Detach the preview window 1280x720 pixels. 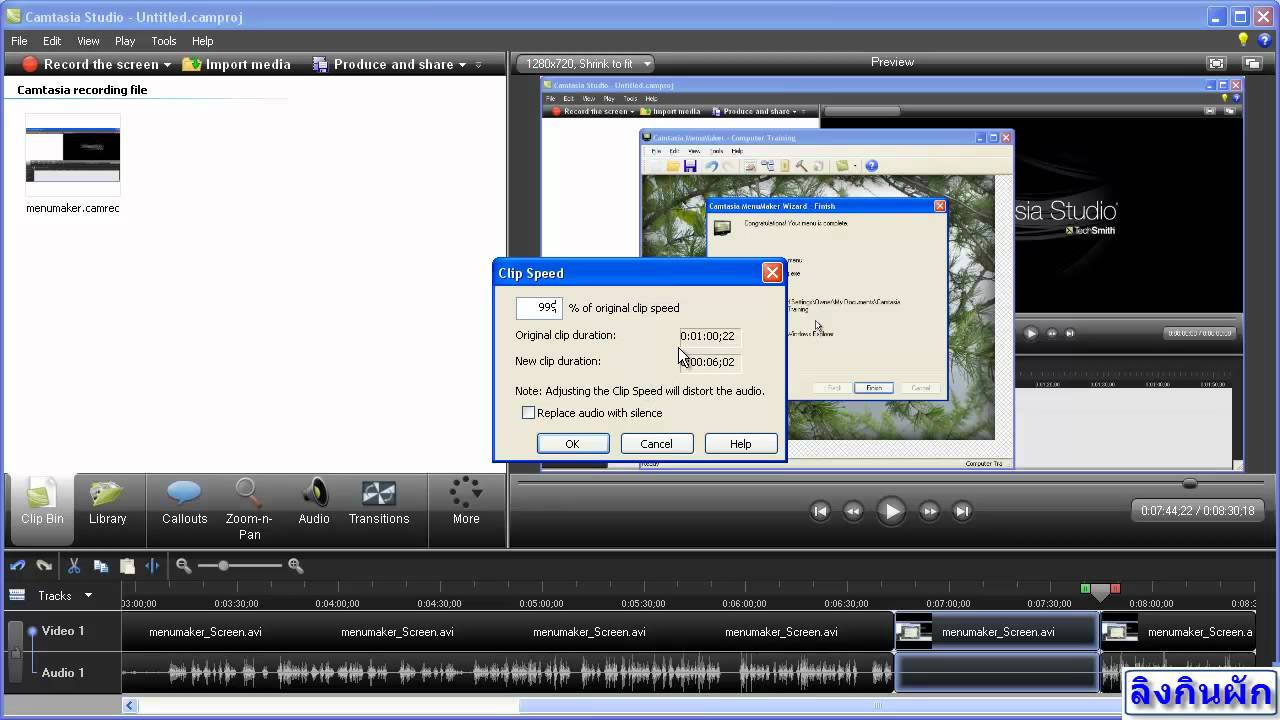coord(1252,63)
